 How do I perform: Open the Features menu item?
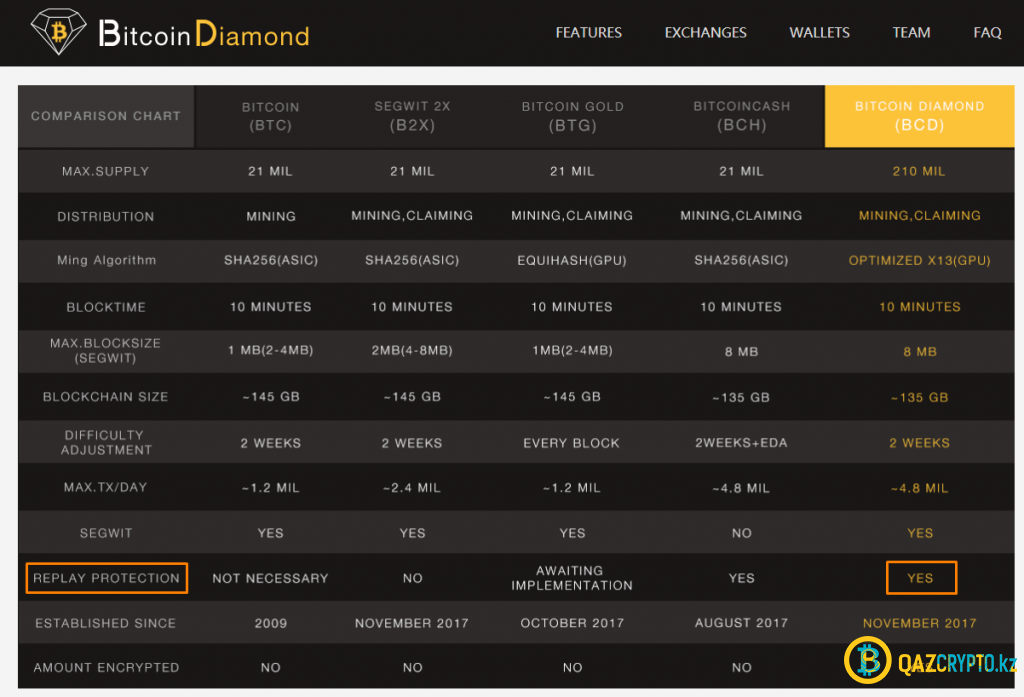tap(588, 33)
